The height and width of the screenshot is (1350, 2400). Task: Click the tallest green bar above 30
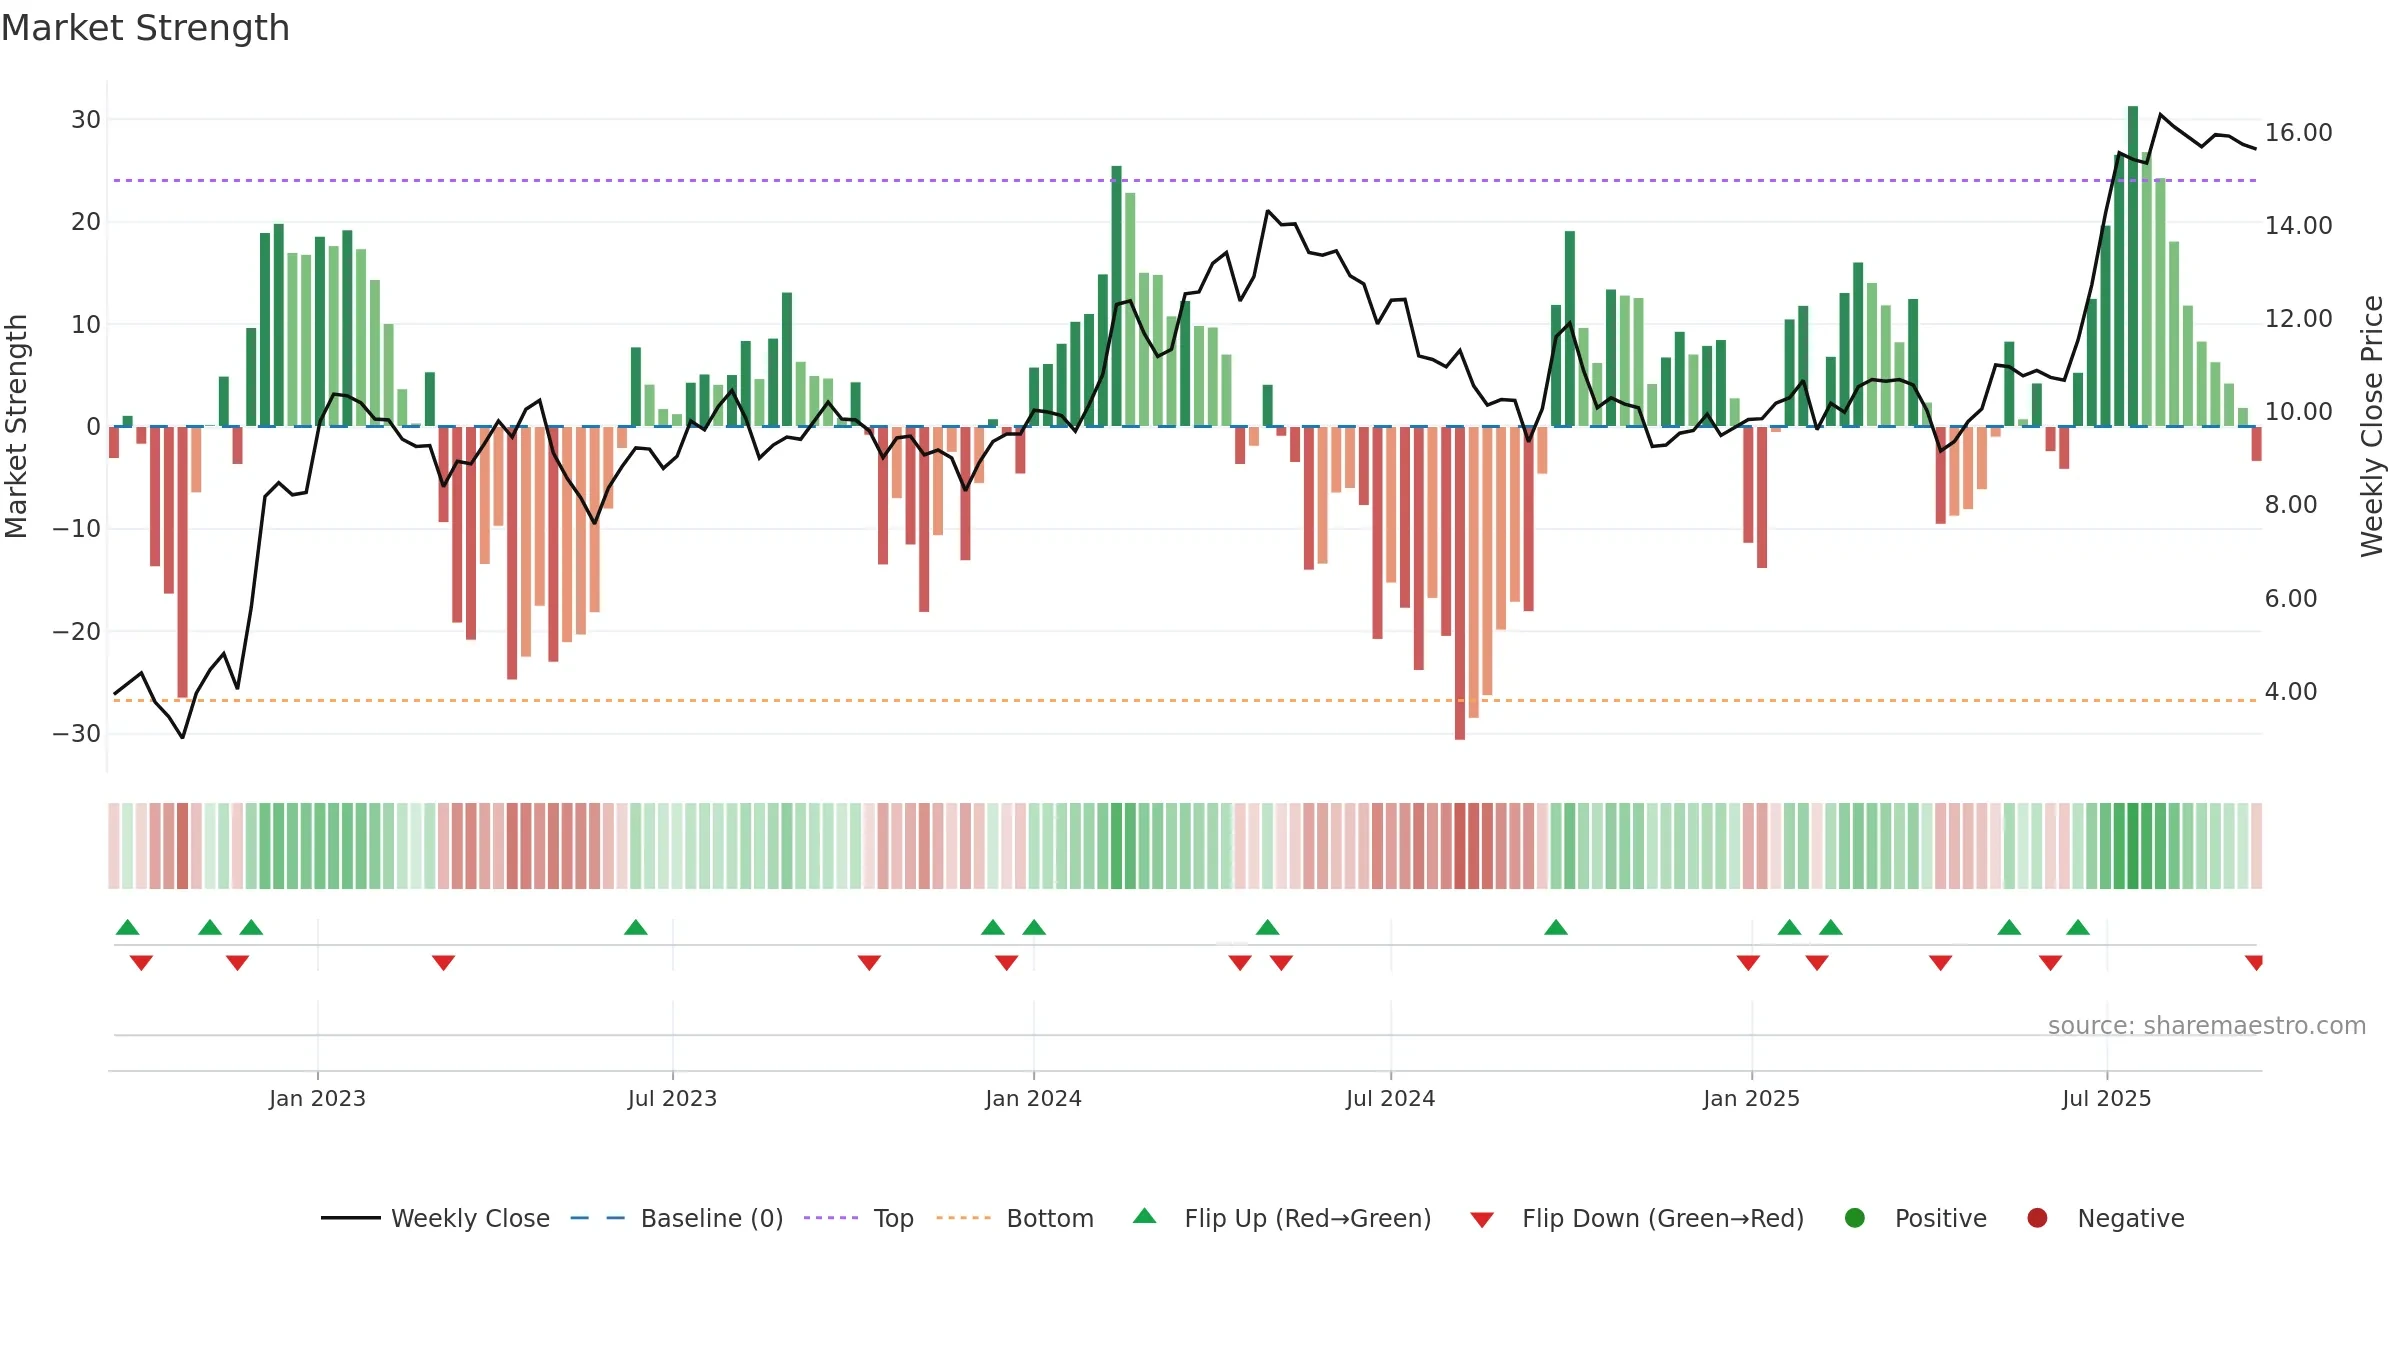tap(2133, 266)
